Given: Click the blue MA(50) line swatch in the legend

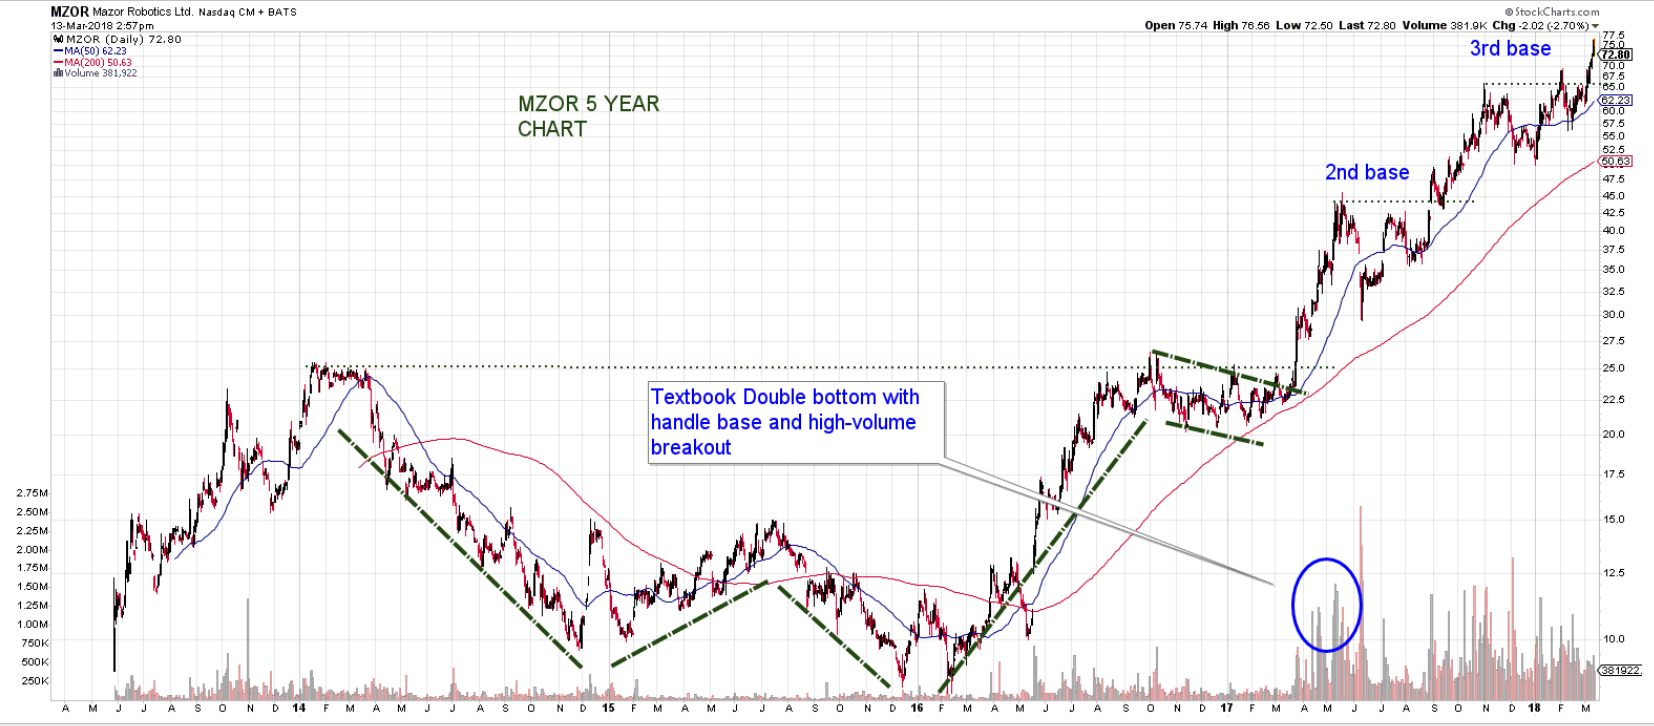Looking at the screenshot, I should pos(58,51).
